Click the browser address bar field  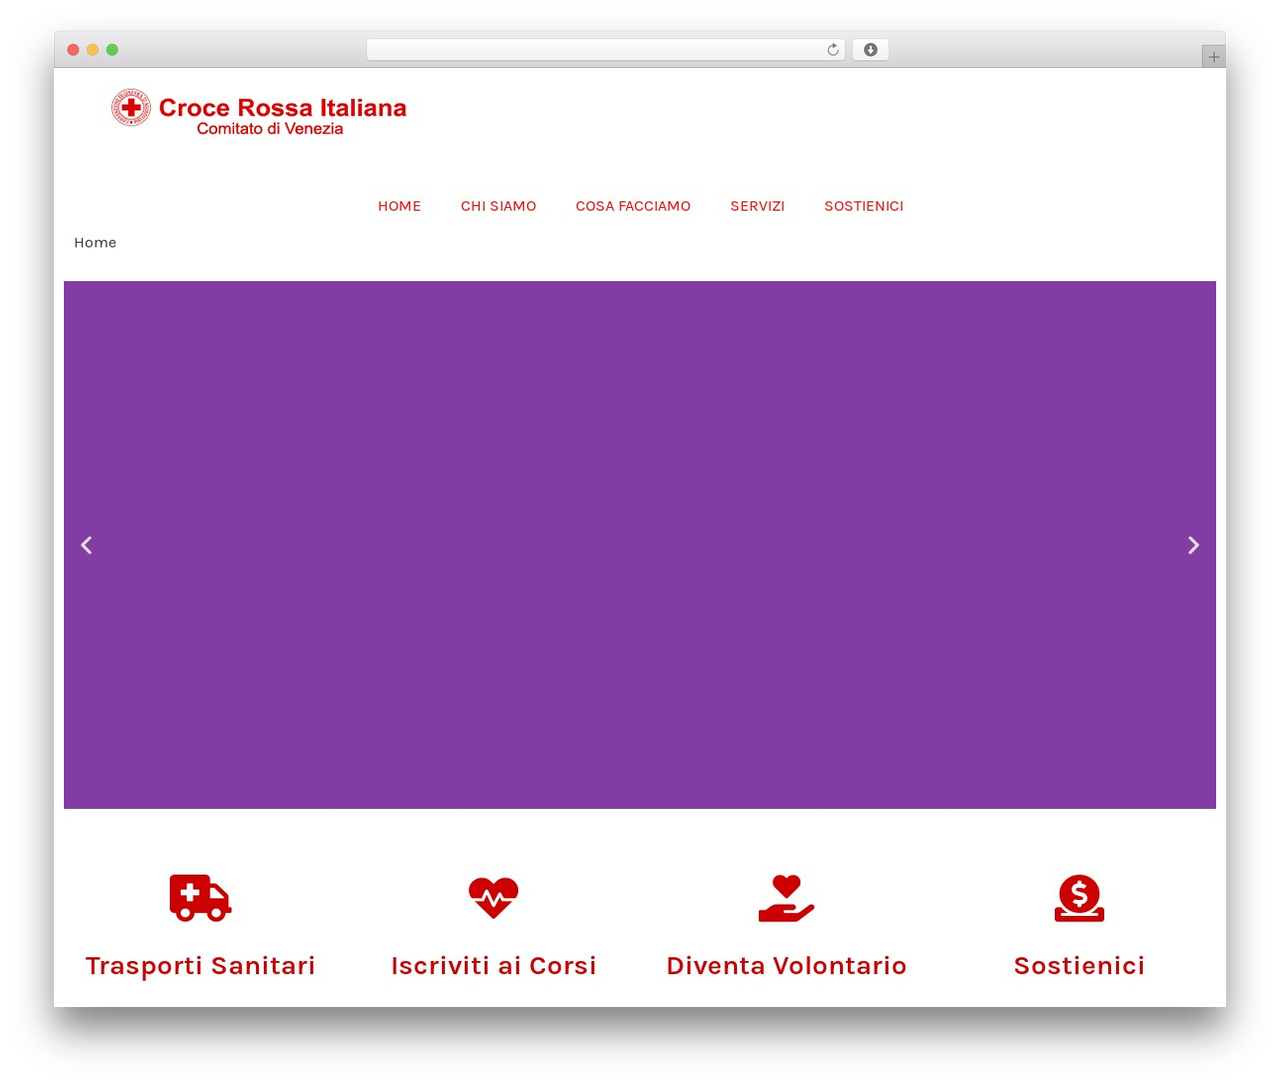coord(605,50)
